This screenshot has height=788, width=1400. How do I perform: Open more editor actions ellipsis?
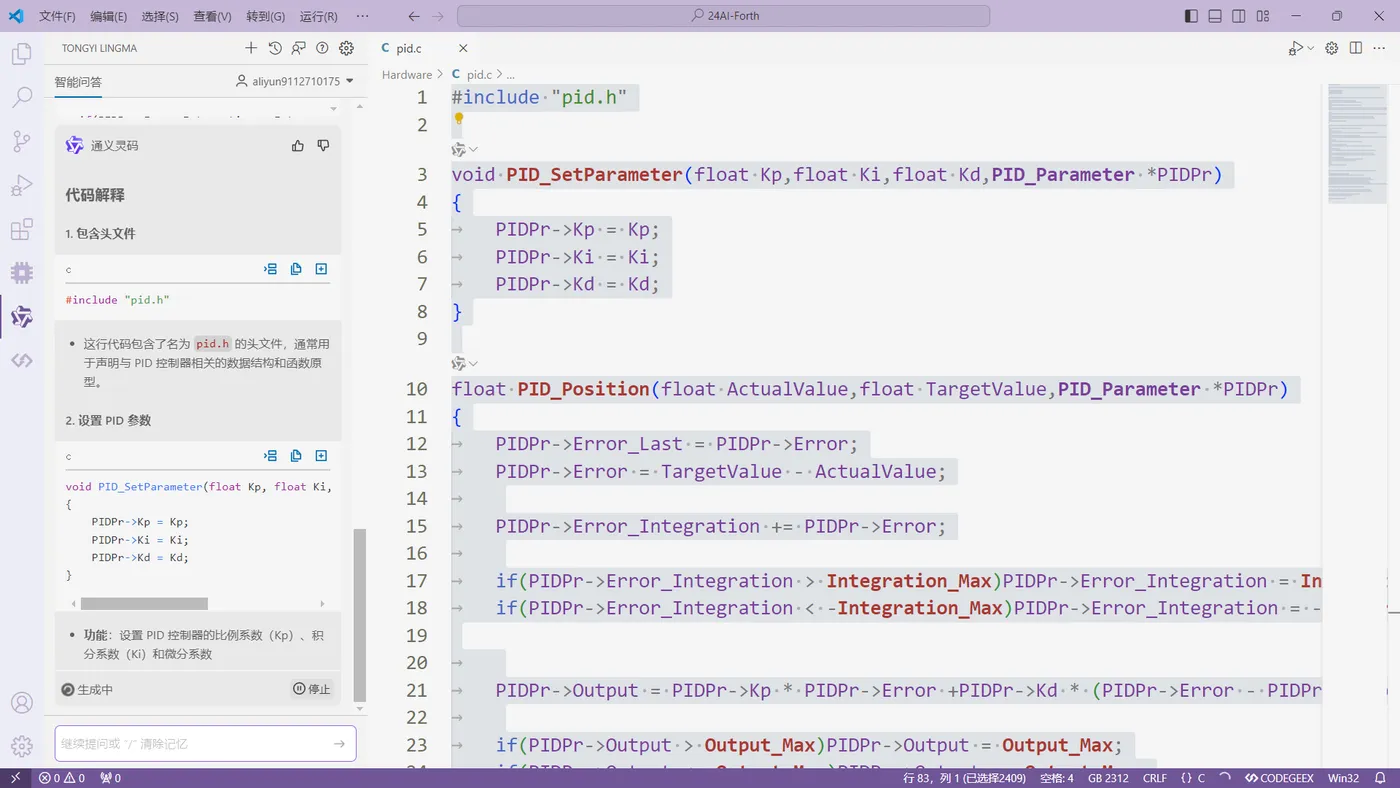tap(1381, 48)
